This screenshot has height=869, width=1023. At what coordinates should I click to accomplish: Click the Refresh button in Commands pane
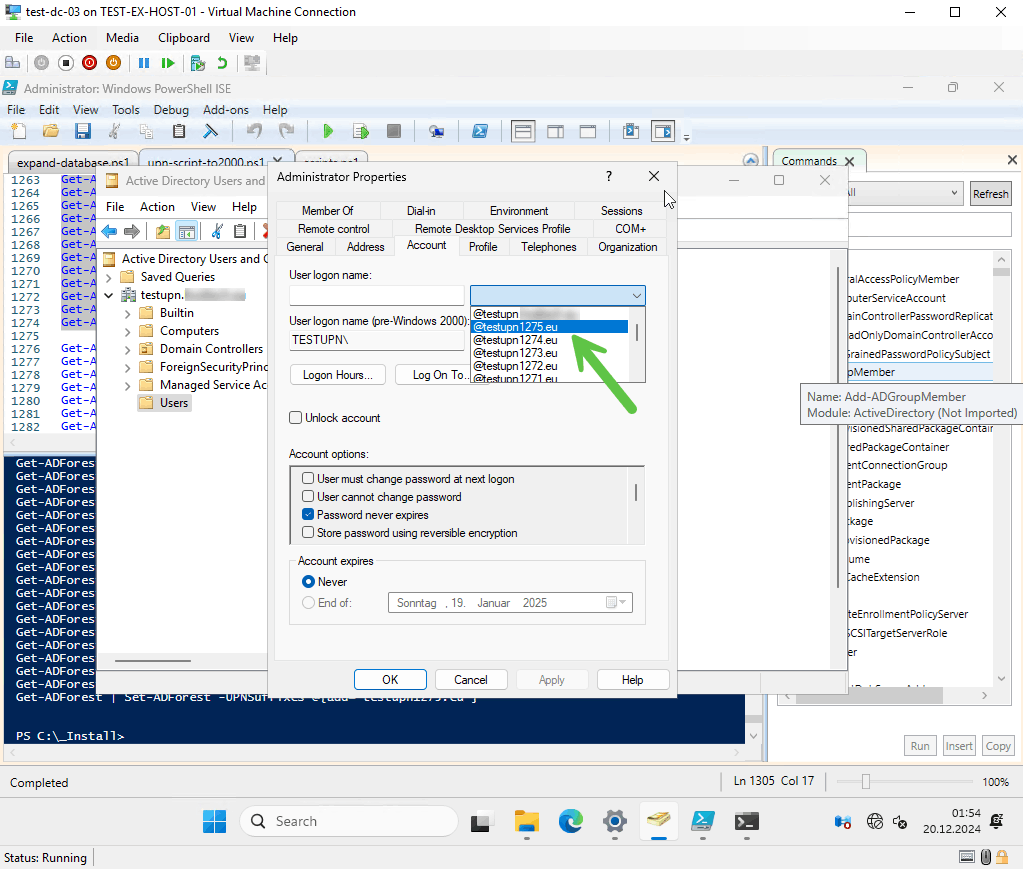(990, 194)
